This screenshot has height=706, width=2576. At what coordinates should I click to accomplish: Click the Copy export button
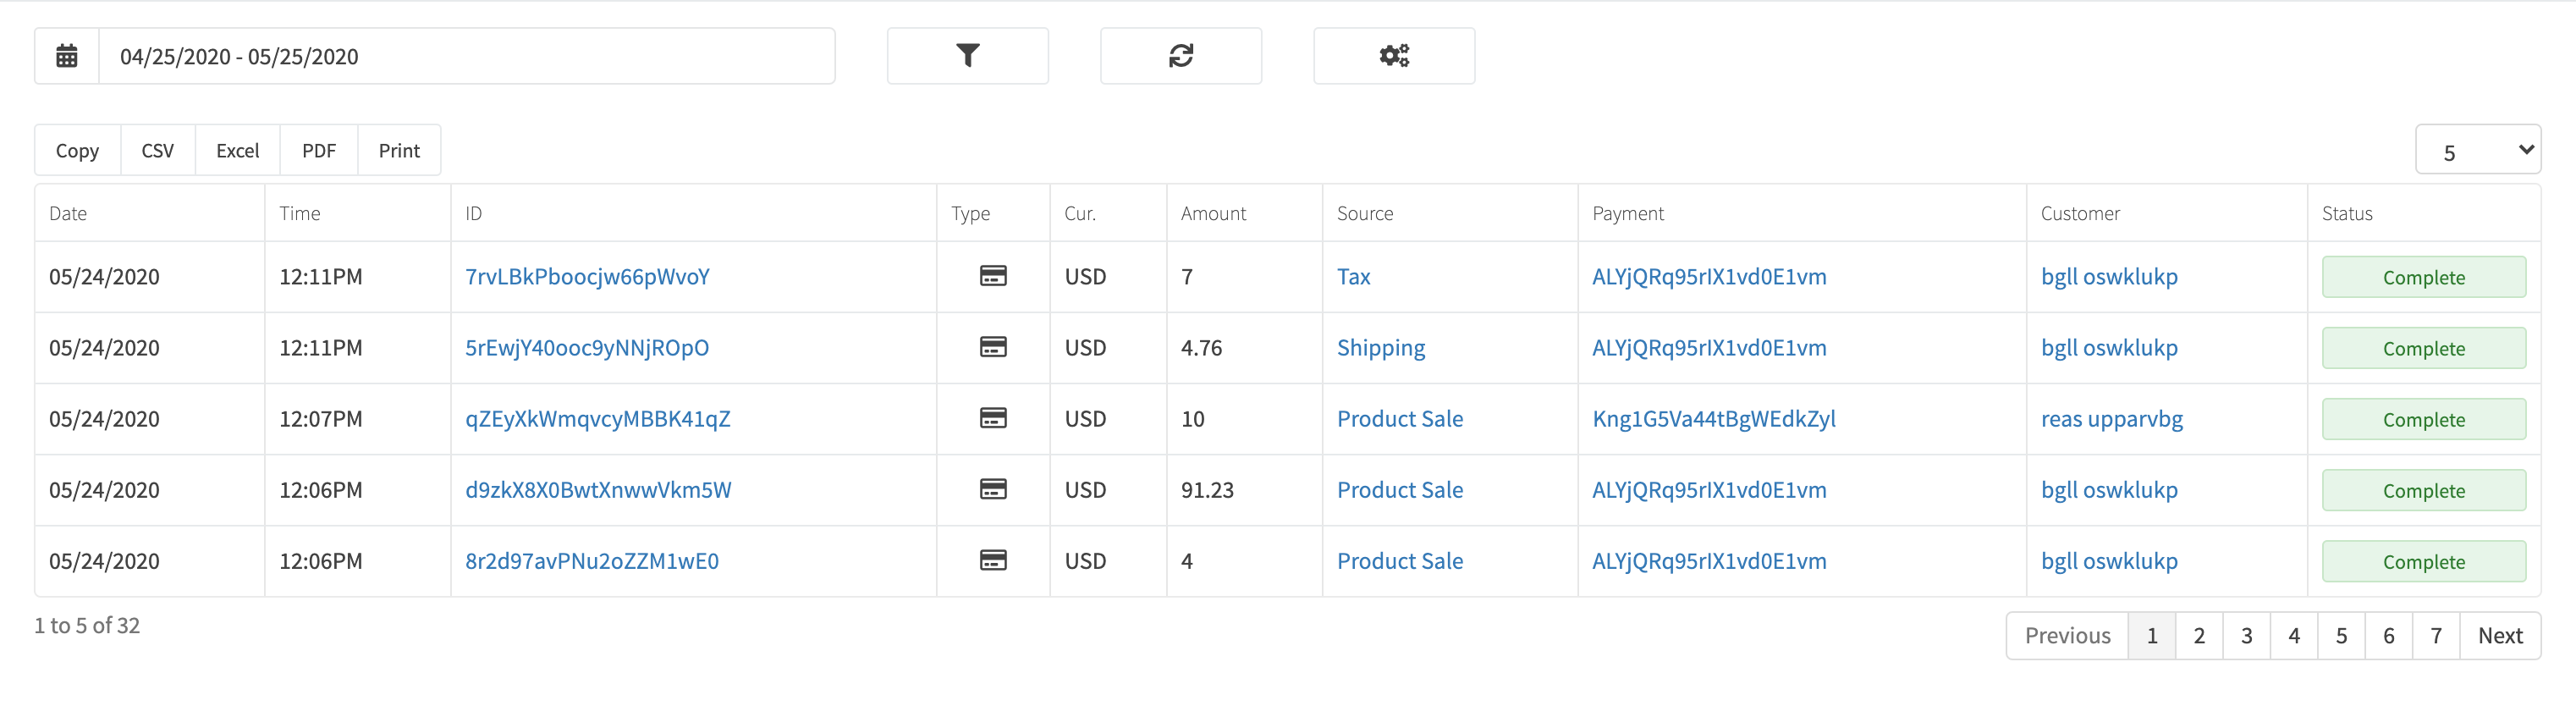click(x=77, y=150)
